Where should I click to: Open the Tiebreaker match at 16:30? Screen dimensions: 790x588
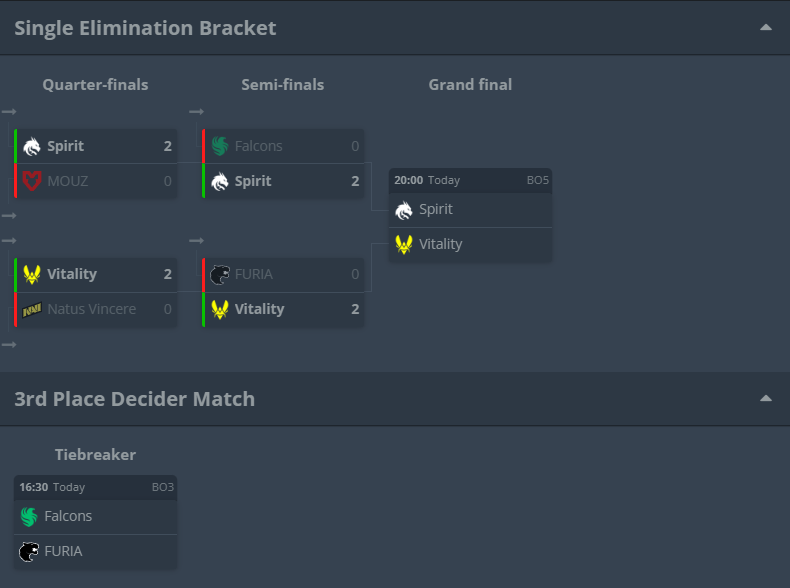(95, 487)
